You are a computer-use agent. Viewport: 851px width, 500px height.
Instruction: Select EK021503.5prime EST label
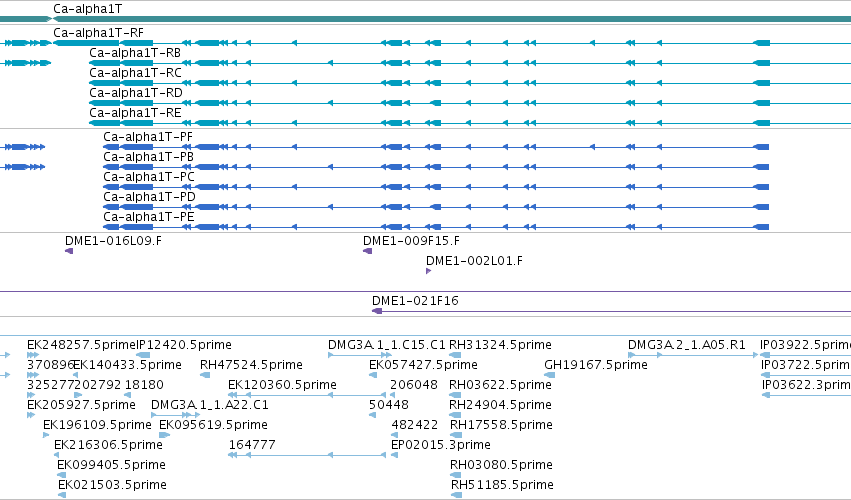tap(112, 486)
